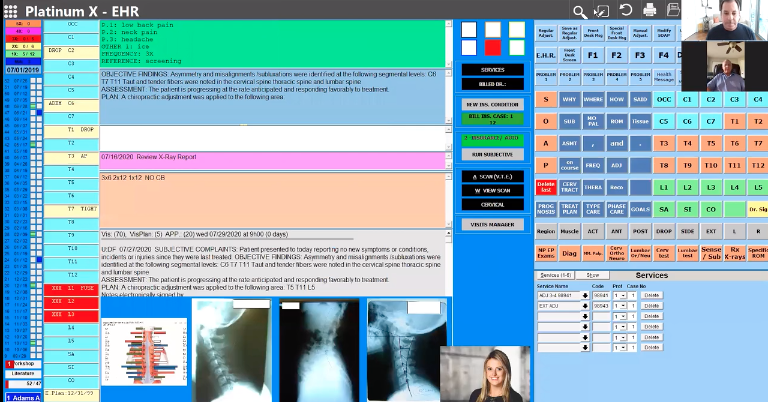Click the bottom-right green-bordered square
The width and height of the screenshot is (768, 402).
pos(516,47)
